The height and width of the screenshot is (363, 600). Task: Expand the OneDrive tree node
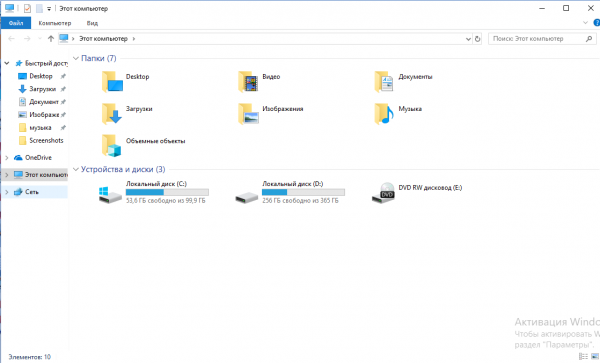(7, 158)
